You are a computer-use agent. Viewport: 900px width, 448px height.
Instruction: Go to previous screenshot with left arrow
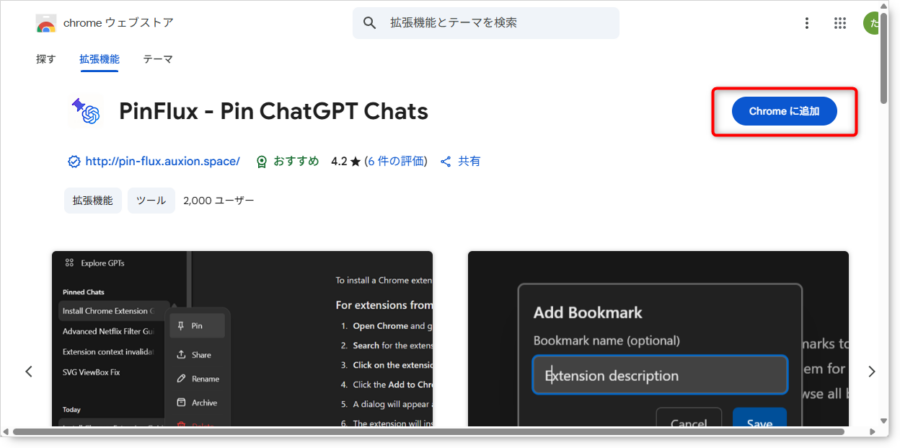pos(29,371)
